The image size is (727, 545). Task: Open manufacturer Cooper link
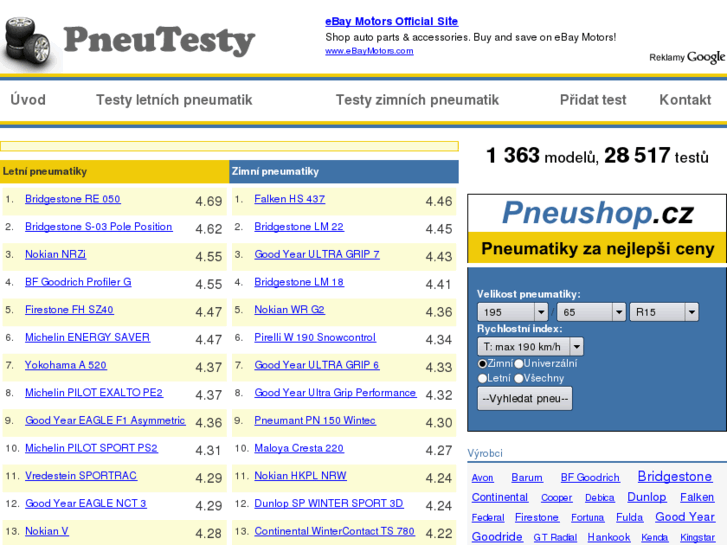tap(556, 498)
